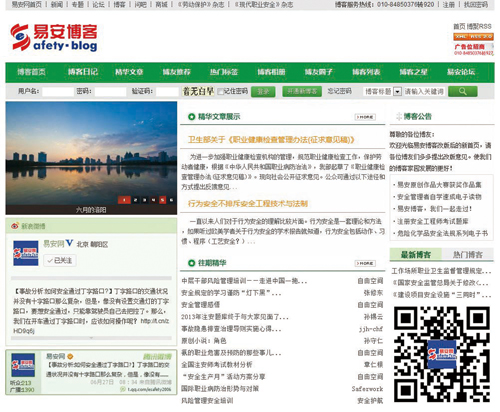Click the green circle icon beside 往期精华
500x412 pixels.
pos(191,263)
